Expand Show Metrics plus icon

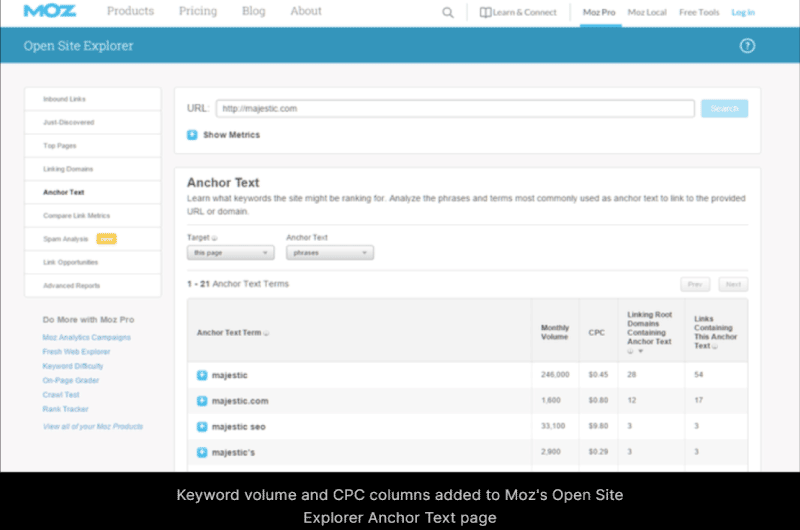click(x=192, y=135)
